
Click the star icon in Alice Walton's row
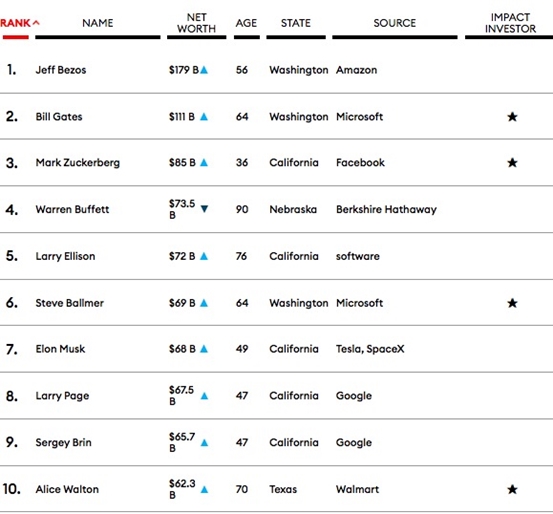pos(512,489)
